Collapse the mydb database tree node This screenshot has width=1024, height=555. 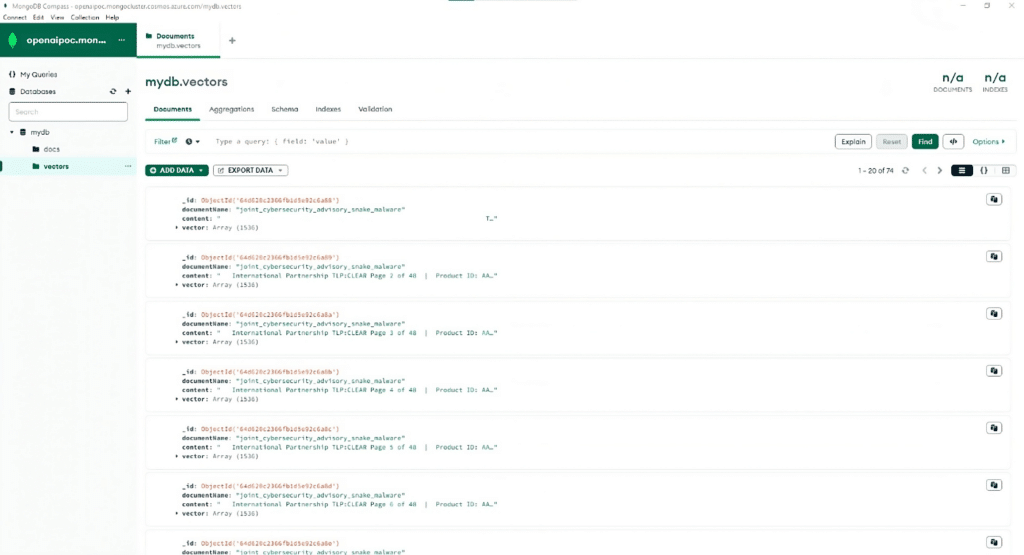coord(12,132)
